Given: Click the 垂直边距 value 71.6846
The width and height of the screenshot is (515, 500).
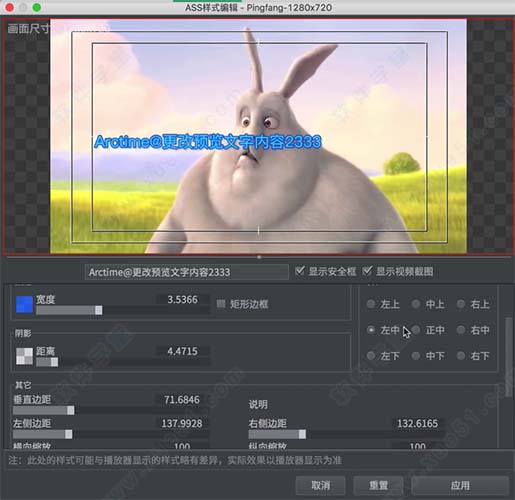Looking at the screenshot, I should pos(182,400).
